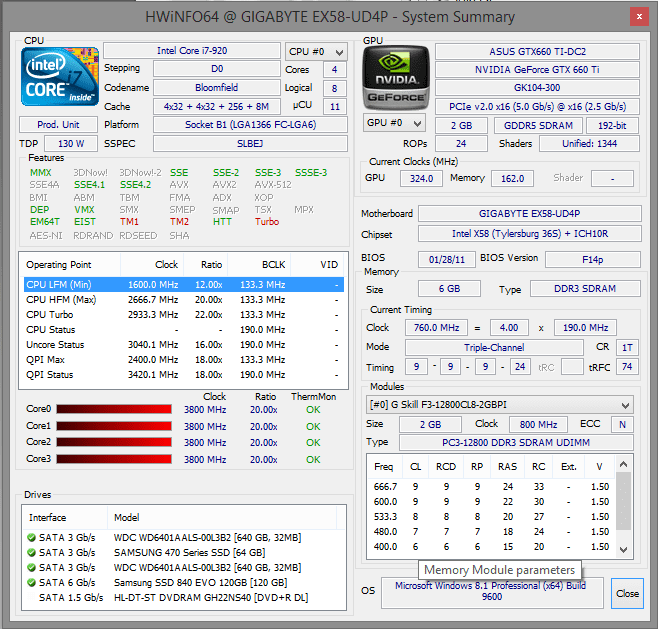Image resolution: width=658 pixels, height=642 pixels.
Task: Click the GIGABYTE EX58-UD4P motherboard field
Action: pyautogui.click(x=530, y=214)
